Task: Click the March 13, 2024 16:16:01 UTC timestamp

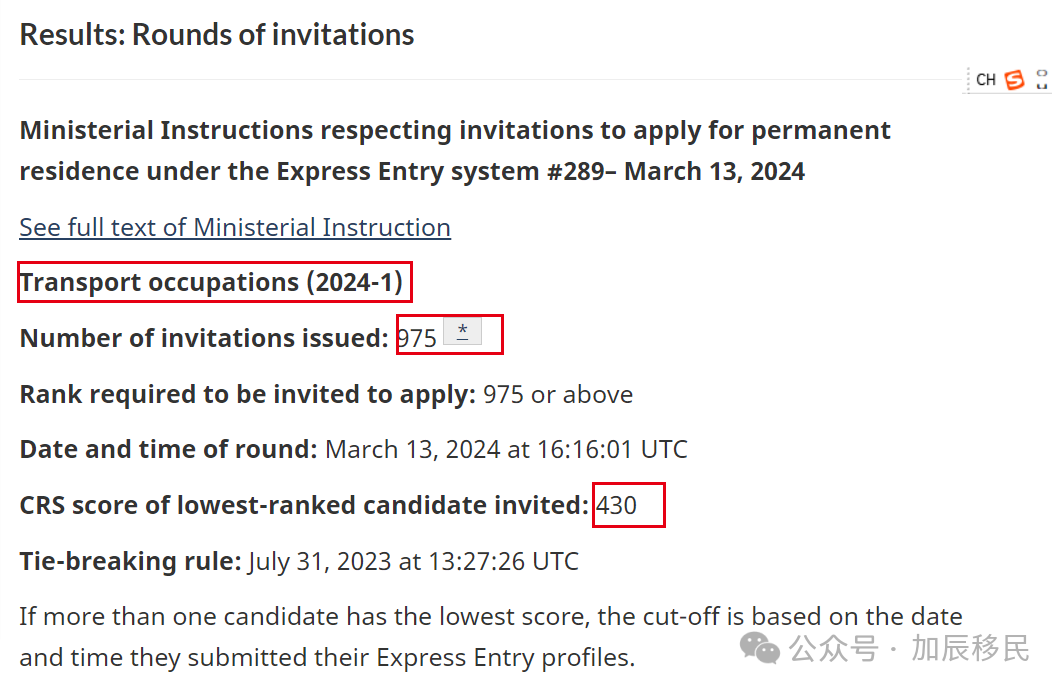Action: [x=506, y=450]
